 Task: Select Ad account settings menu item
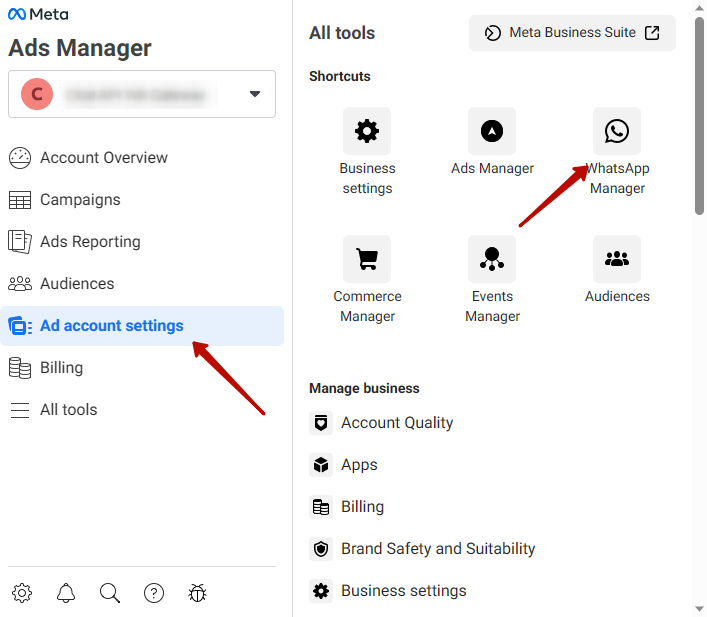pyautogui.click(x=142, y=326)
